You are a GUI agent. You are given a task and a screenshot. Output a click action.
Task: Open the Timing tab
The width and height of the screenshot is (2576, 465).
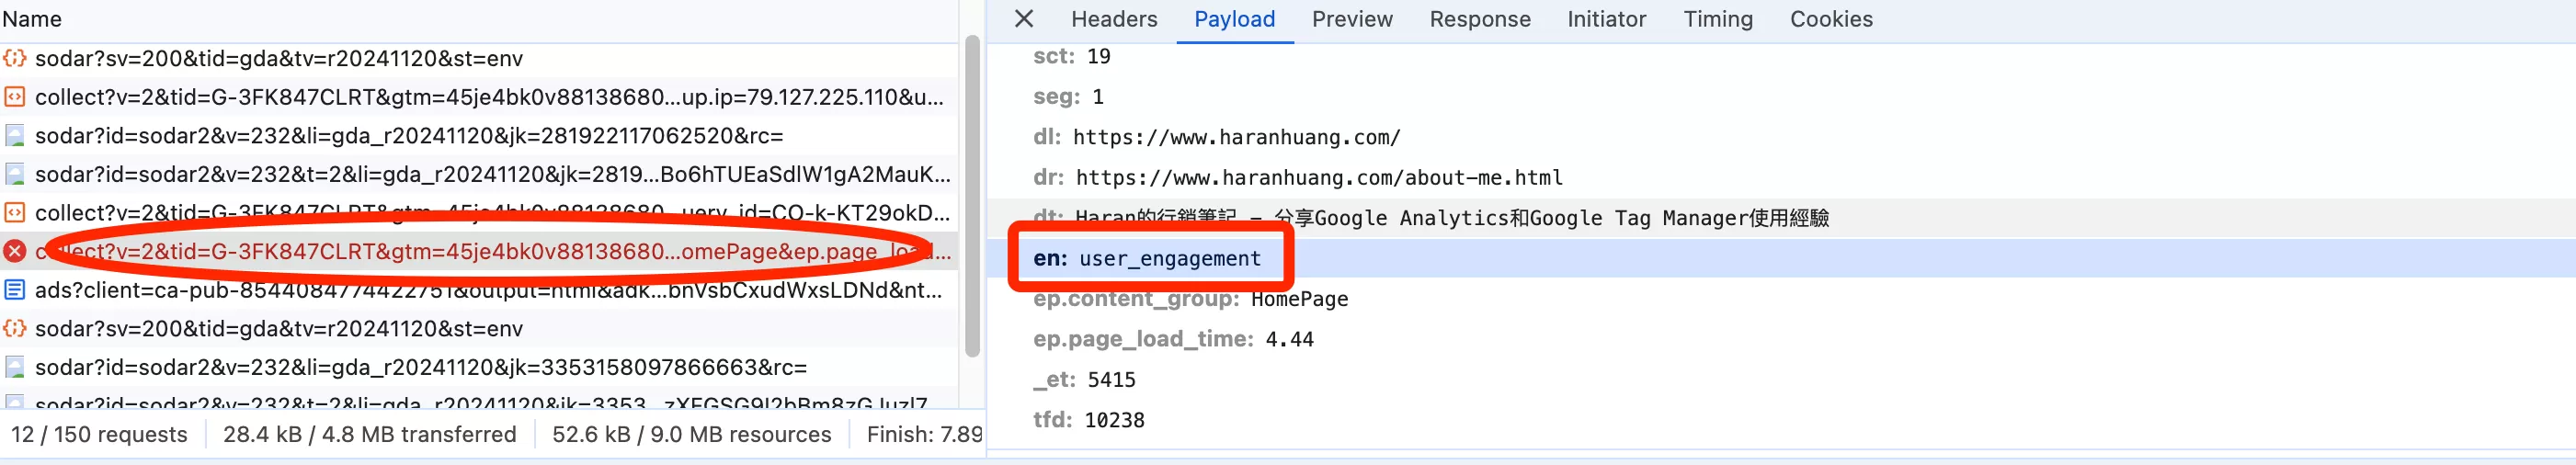click(1717, 19)
